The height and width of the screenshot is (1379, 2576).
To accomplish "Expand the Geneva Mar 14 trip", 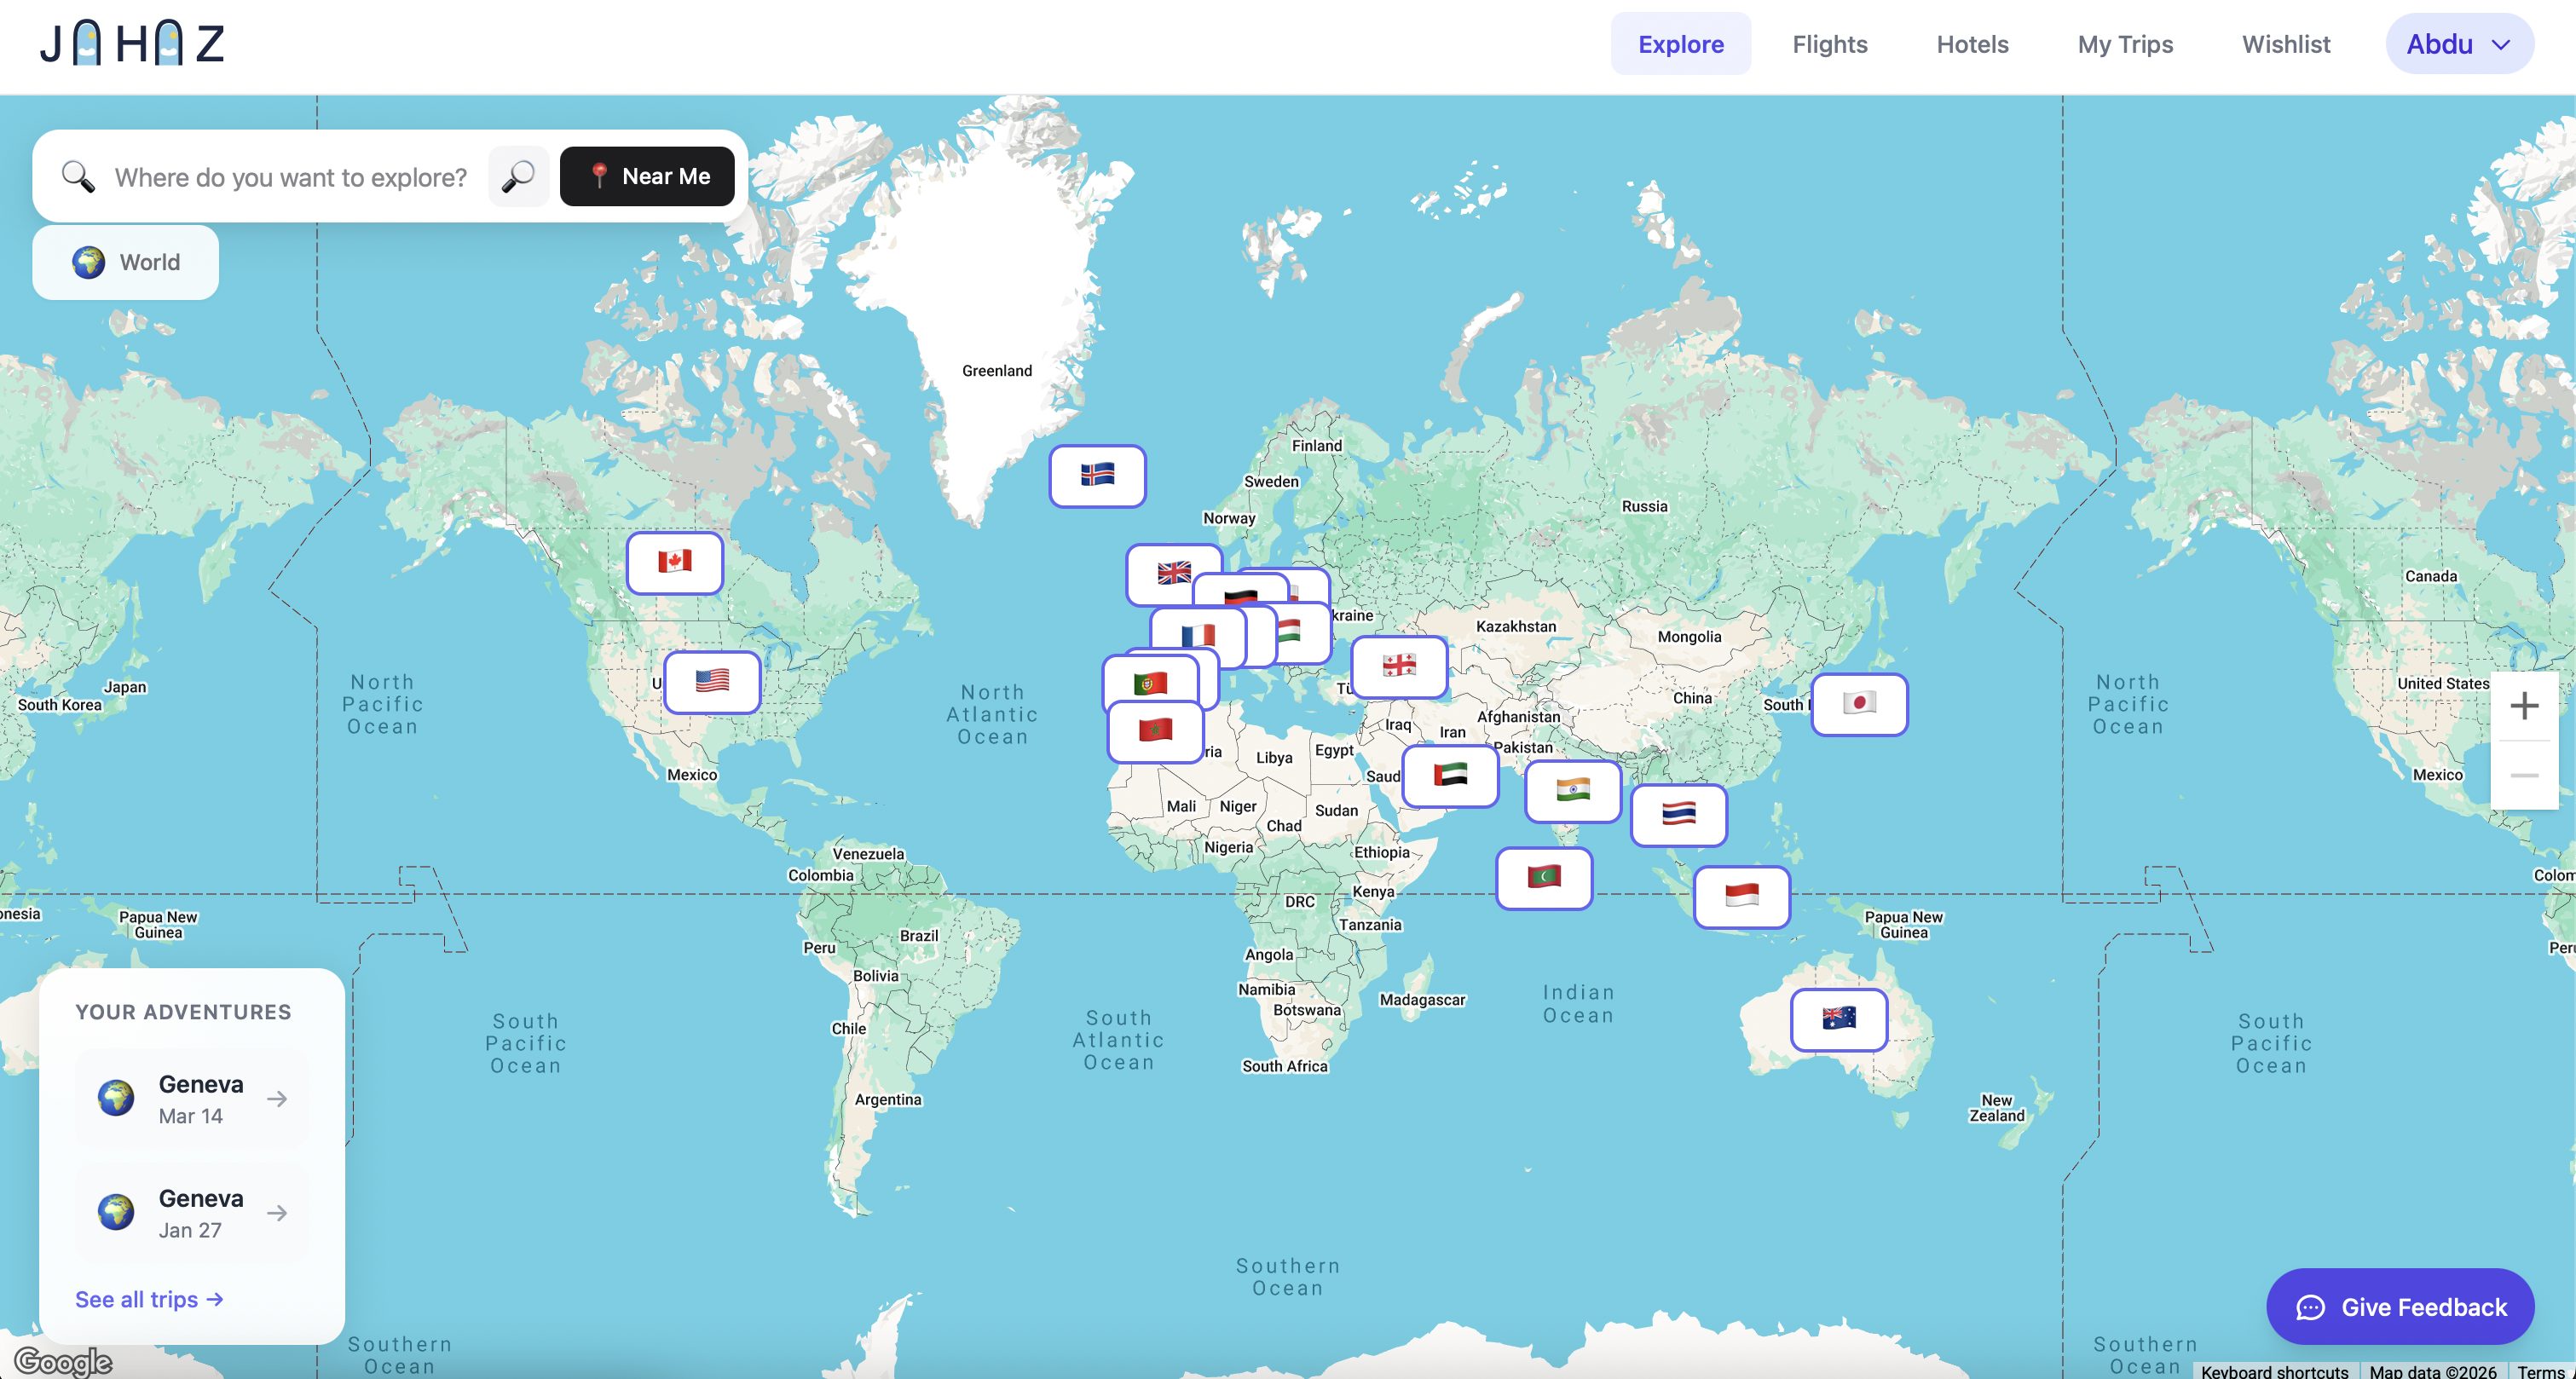I will pos(190,1097).
